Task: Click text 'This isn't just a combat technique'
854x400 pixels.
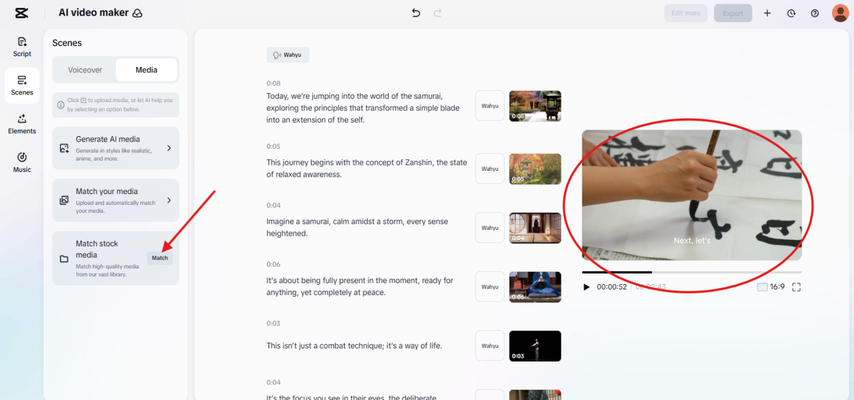Action: pyautogui.click(x=352, y=346)
